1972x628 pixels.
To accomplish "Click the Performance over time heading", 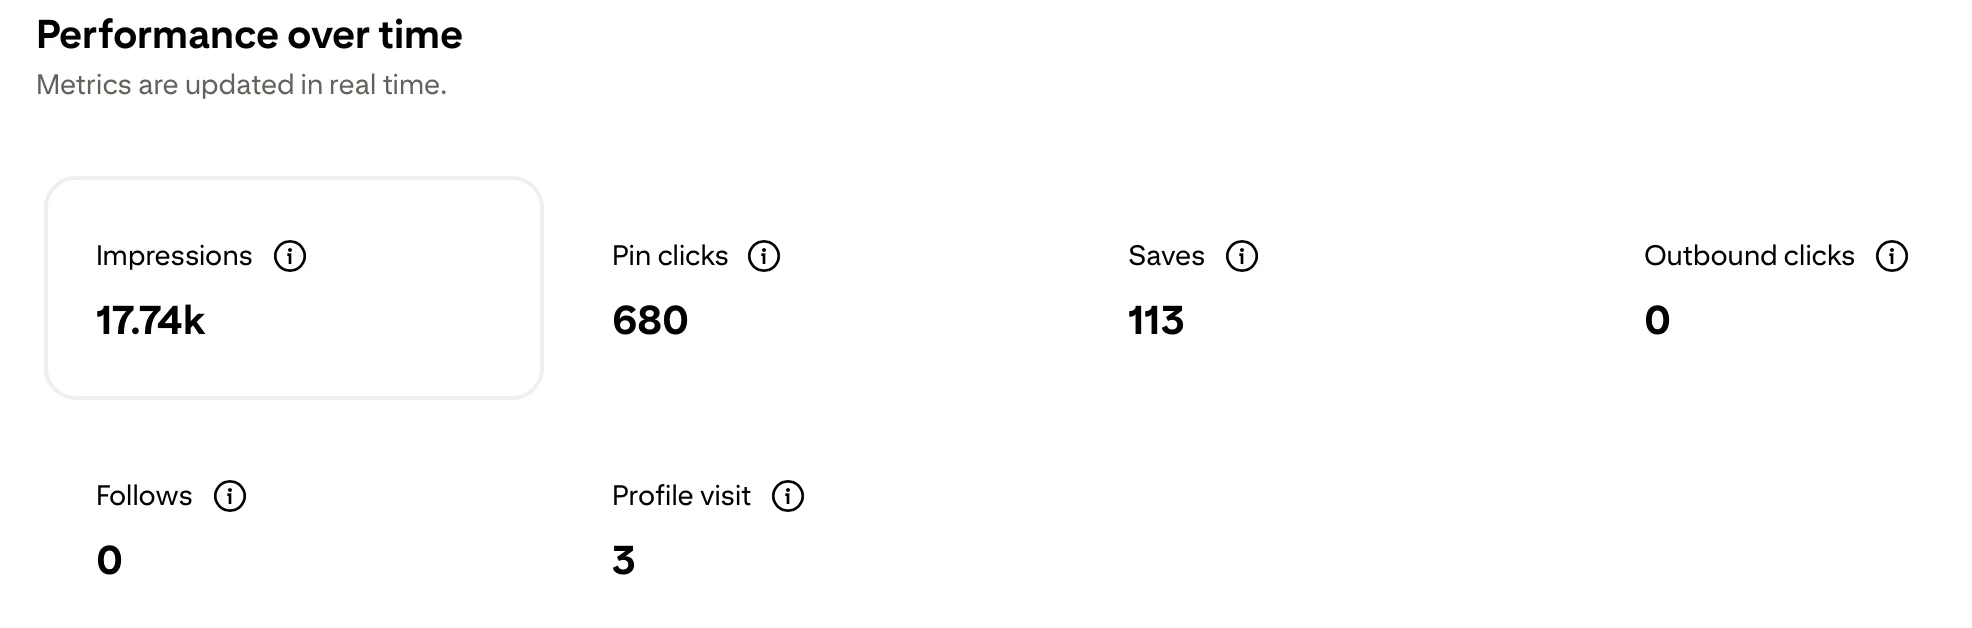I will [x=249, y=35].
